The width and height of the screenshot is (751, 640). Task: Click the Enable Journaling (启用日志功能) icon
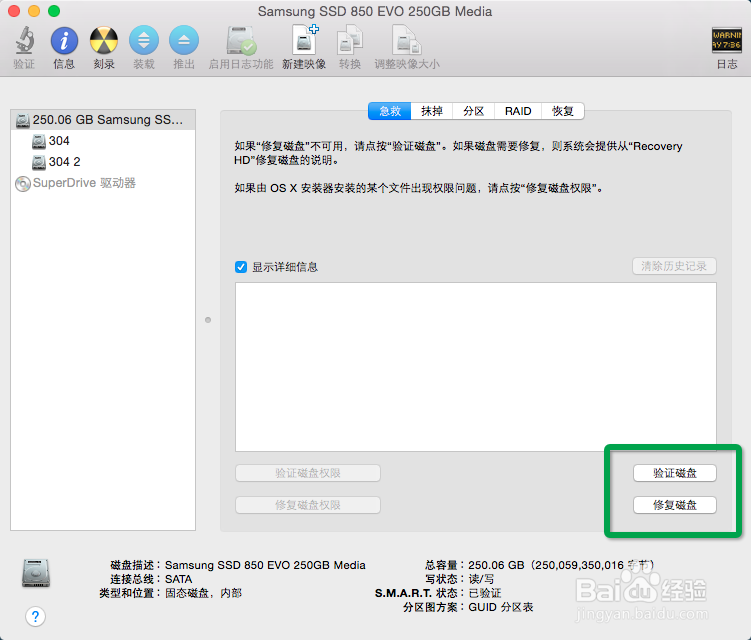click(x=241, y=40)
